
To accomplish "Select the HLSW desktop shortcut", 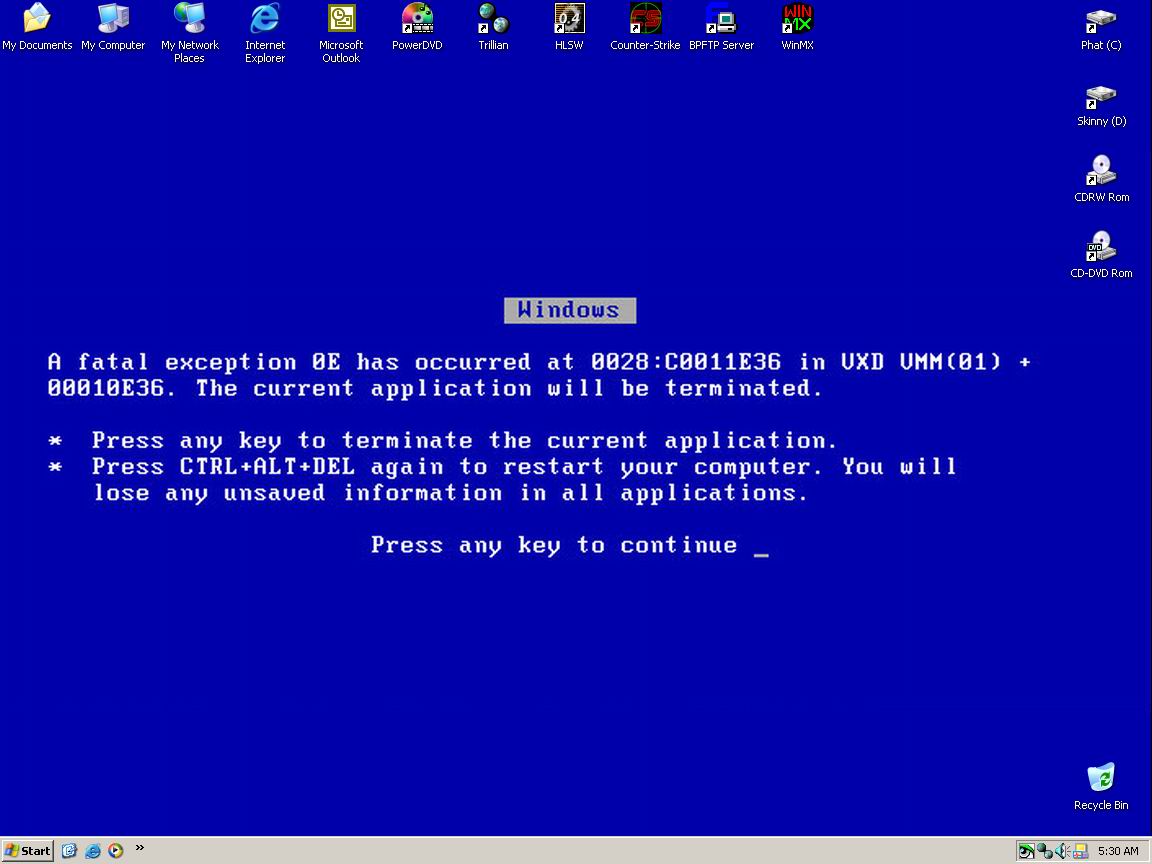I will coord(569,27).
